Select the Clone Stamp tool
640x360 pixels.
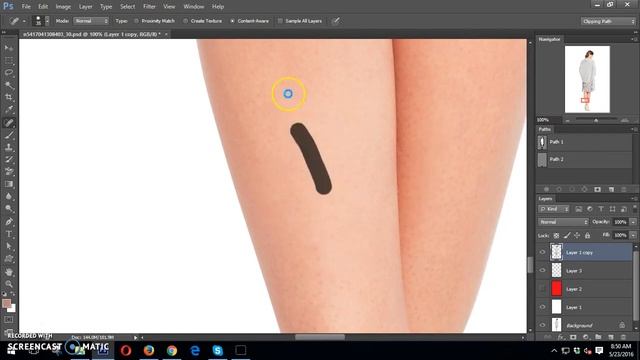tap(9, 147)
